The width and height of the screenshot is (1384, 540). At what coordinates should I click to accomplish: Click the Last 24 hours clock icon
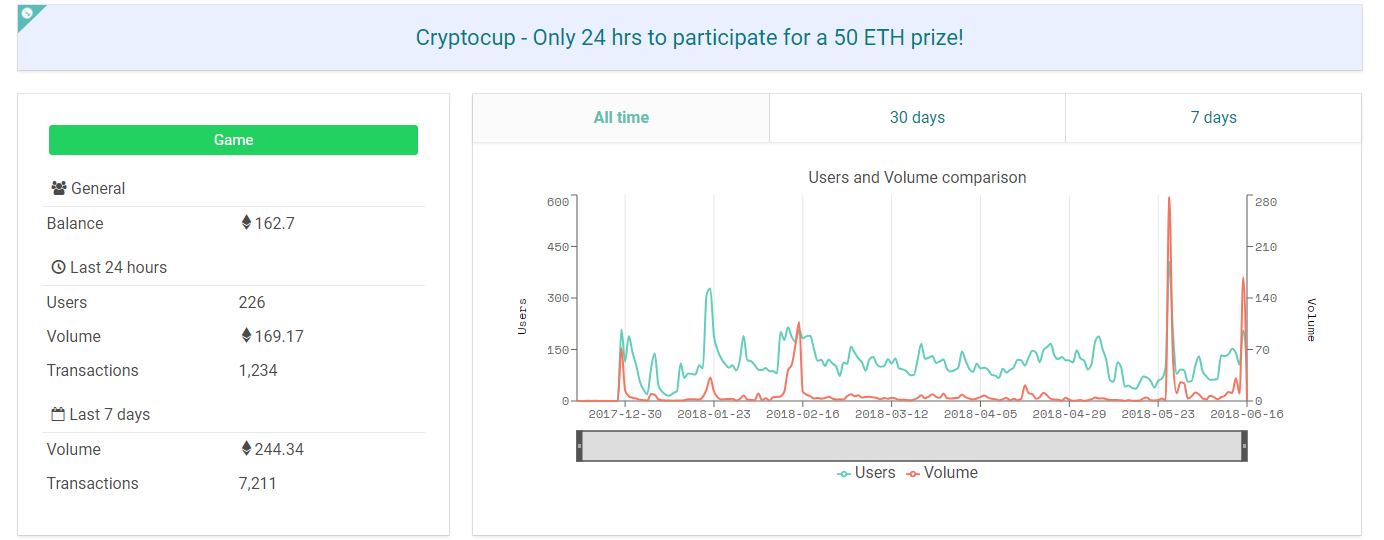coord(58,267)
